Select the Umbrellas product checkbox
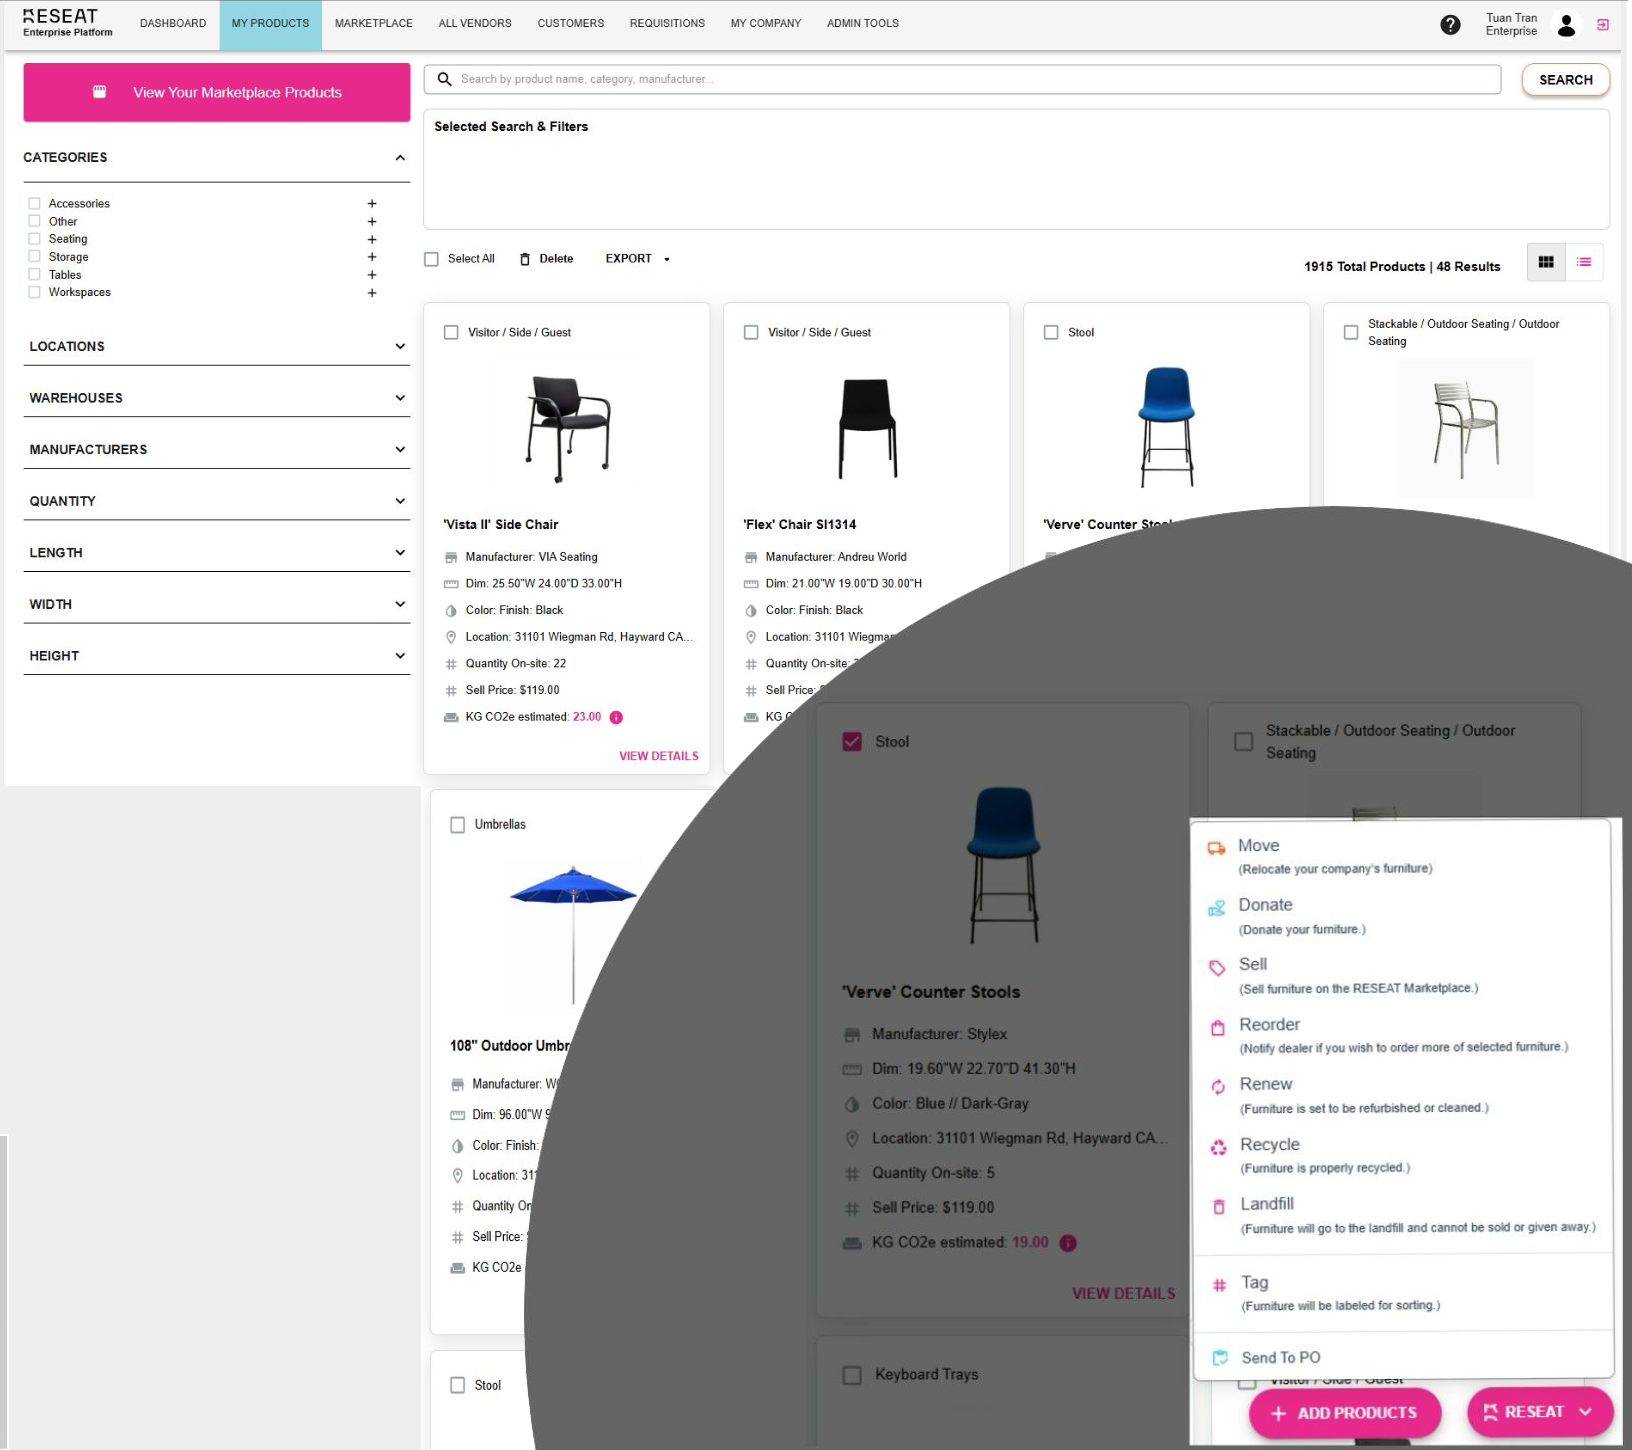The image size is (1632, 1450). (x=458, y=825)
